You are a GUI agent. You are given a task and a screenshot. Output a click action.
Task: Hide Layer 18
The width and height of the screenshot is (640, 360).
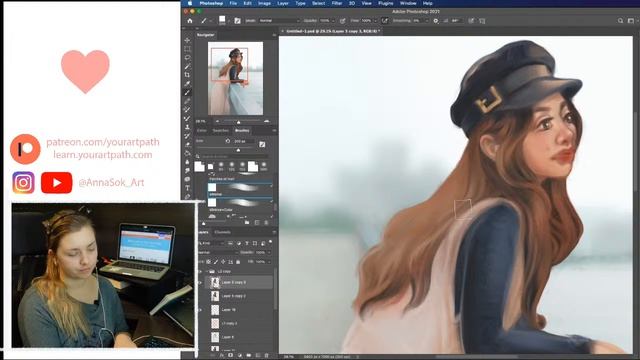click(x=200, y=310)
